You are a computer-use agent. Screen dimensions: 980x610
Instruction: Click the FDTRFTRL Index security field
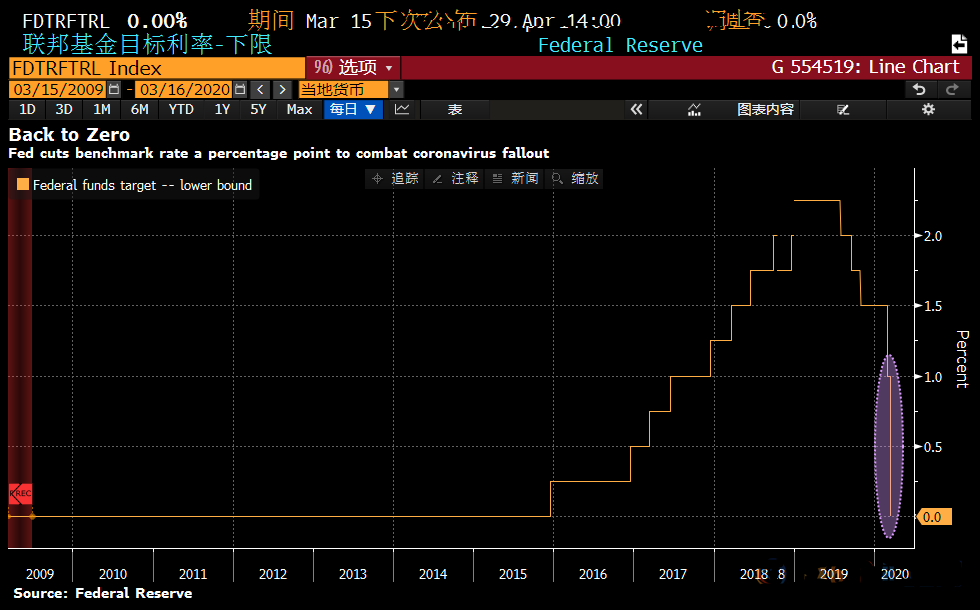[x=155, y=67]
